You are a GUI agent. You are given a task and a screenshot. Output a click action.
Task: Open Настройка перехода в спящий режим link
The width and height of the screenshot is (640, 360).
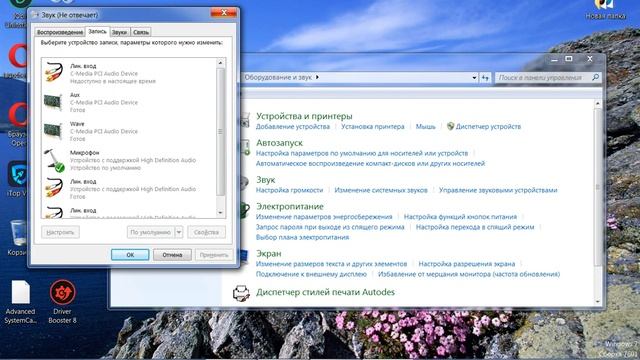pos(475,227)
